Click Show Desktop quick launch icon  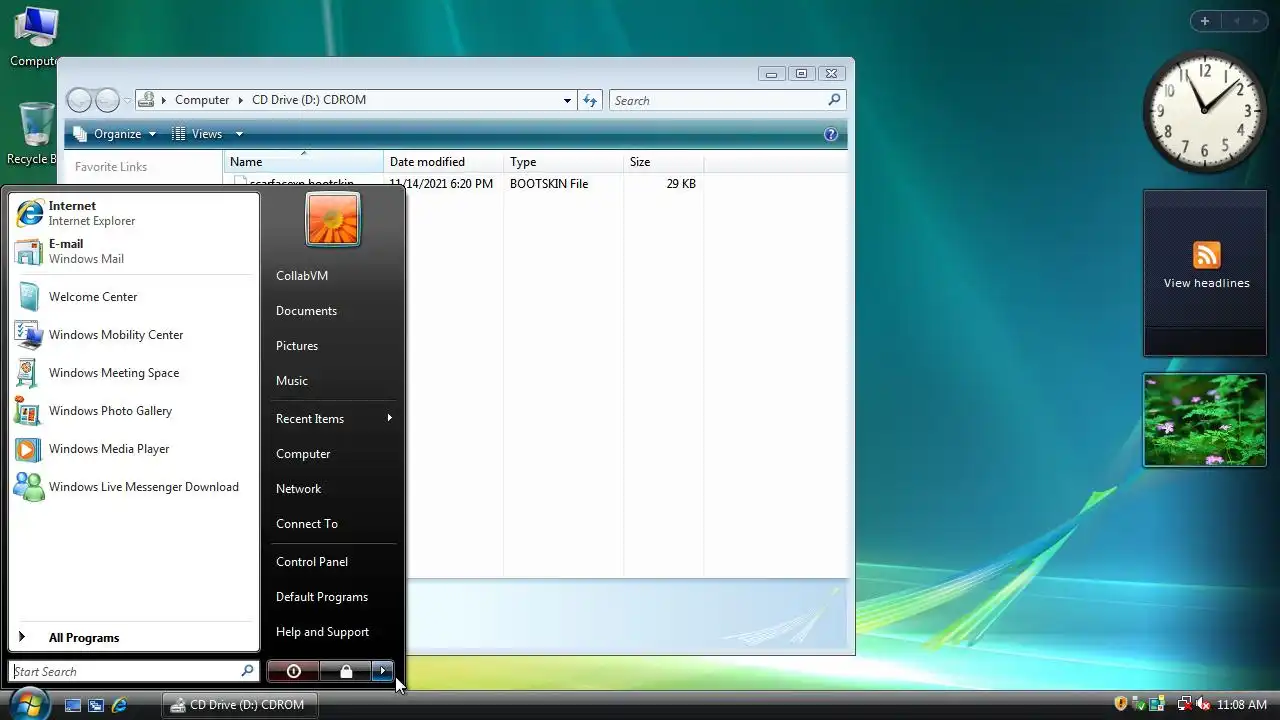[73, 705]
